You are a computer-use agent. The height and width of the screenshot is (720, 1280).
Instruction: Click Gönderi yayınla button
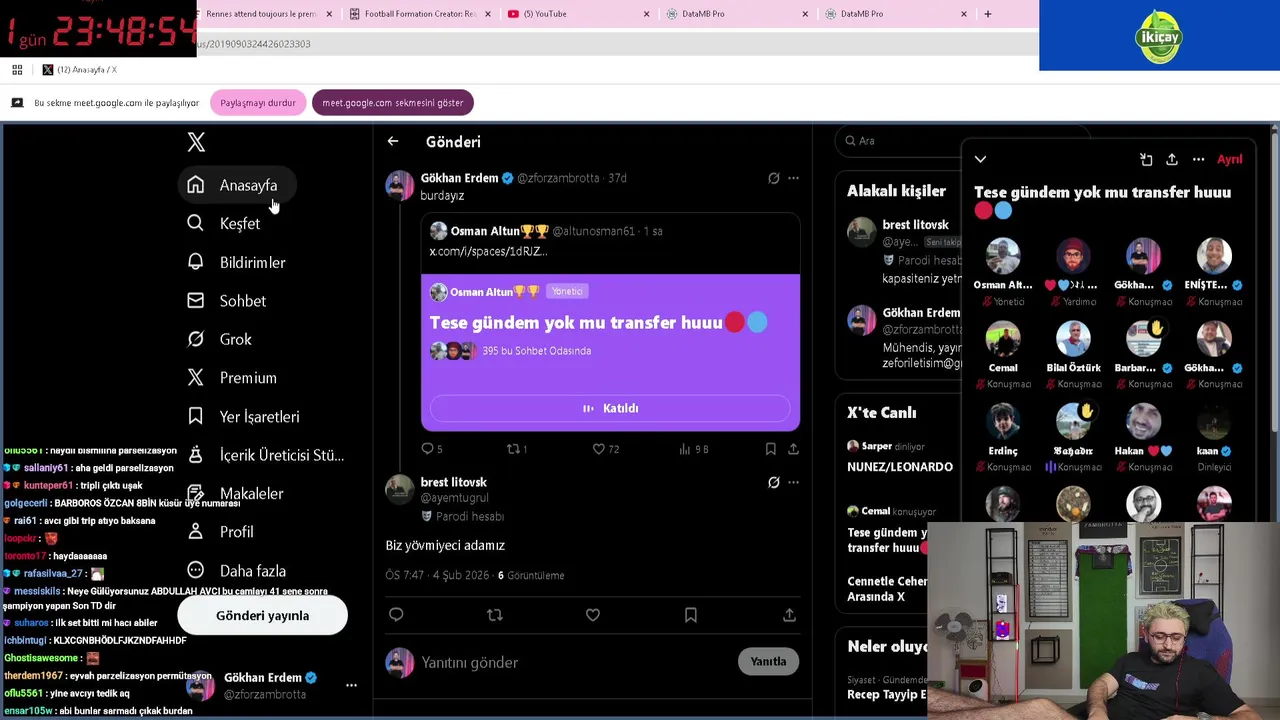tap(263, 616)
